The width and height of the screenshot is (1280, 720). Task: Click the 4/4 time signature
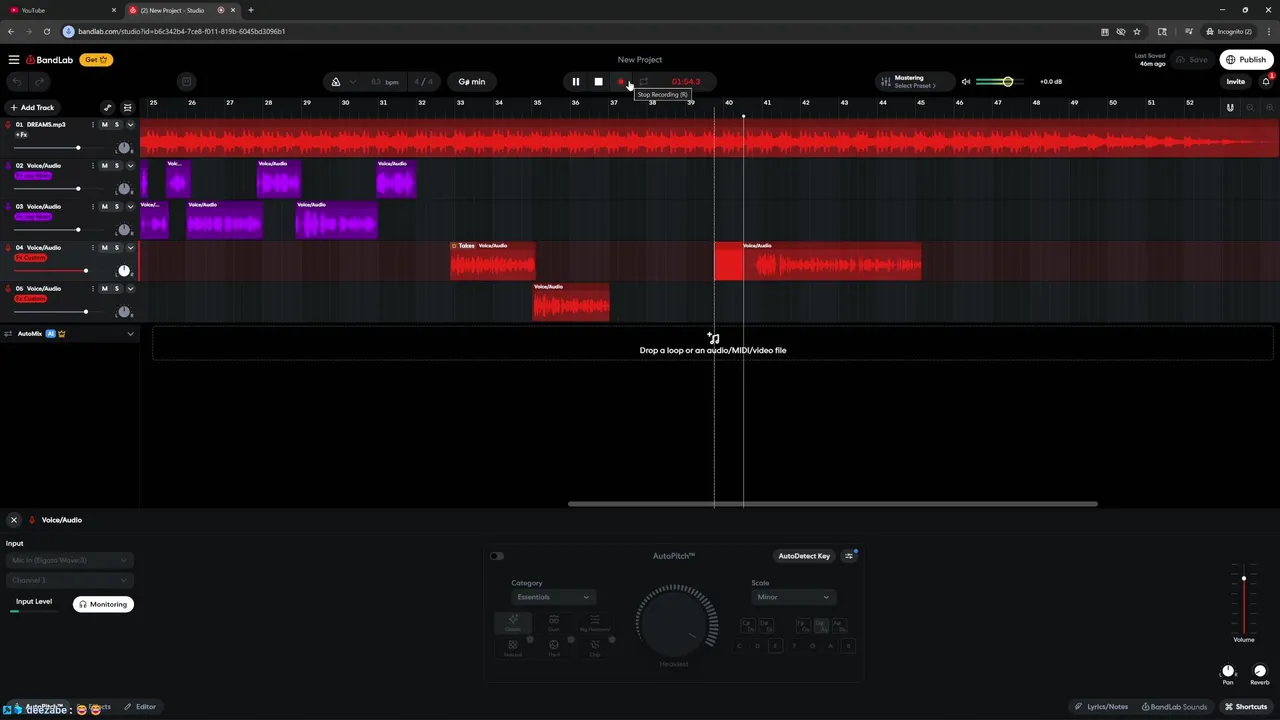point(424,82)
